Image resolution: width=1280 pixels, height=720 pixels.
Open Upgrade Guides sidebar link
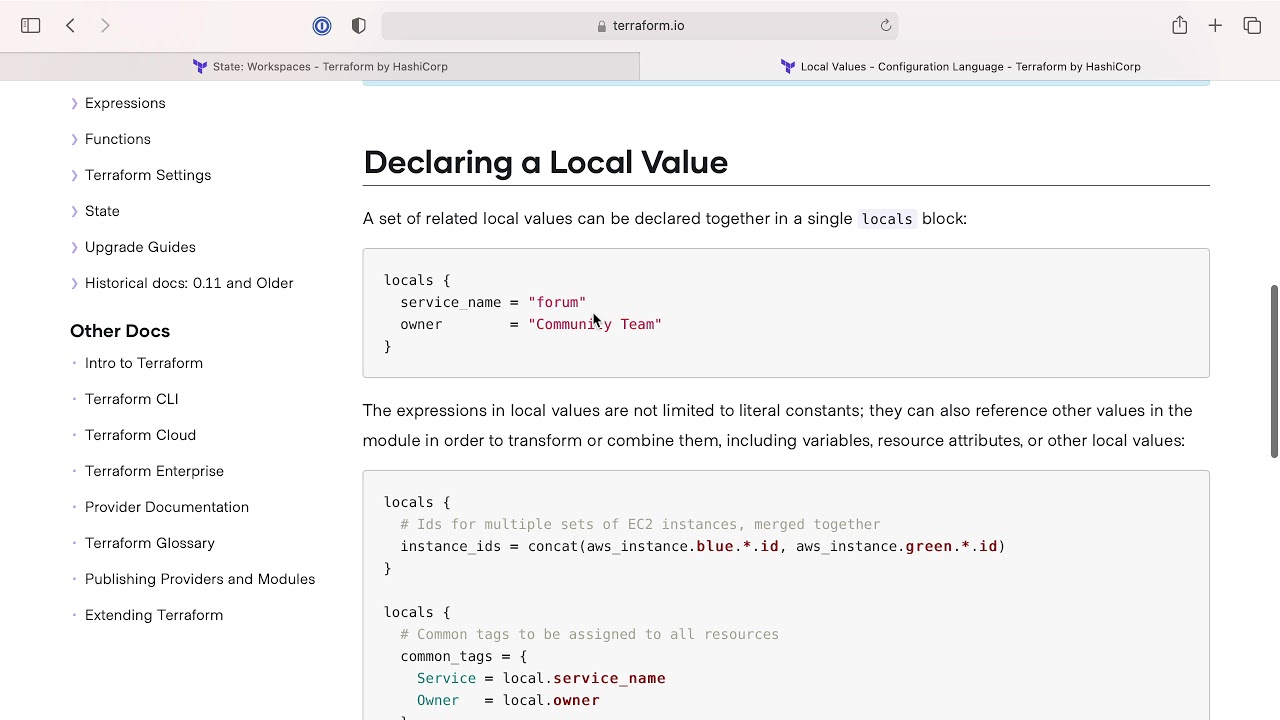(x=140, y=247)
